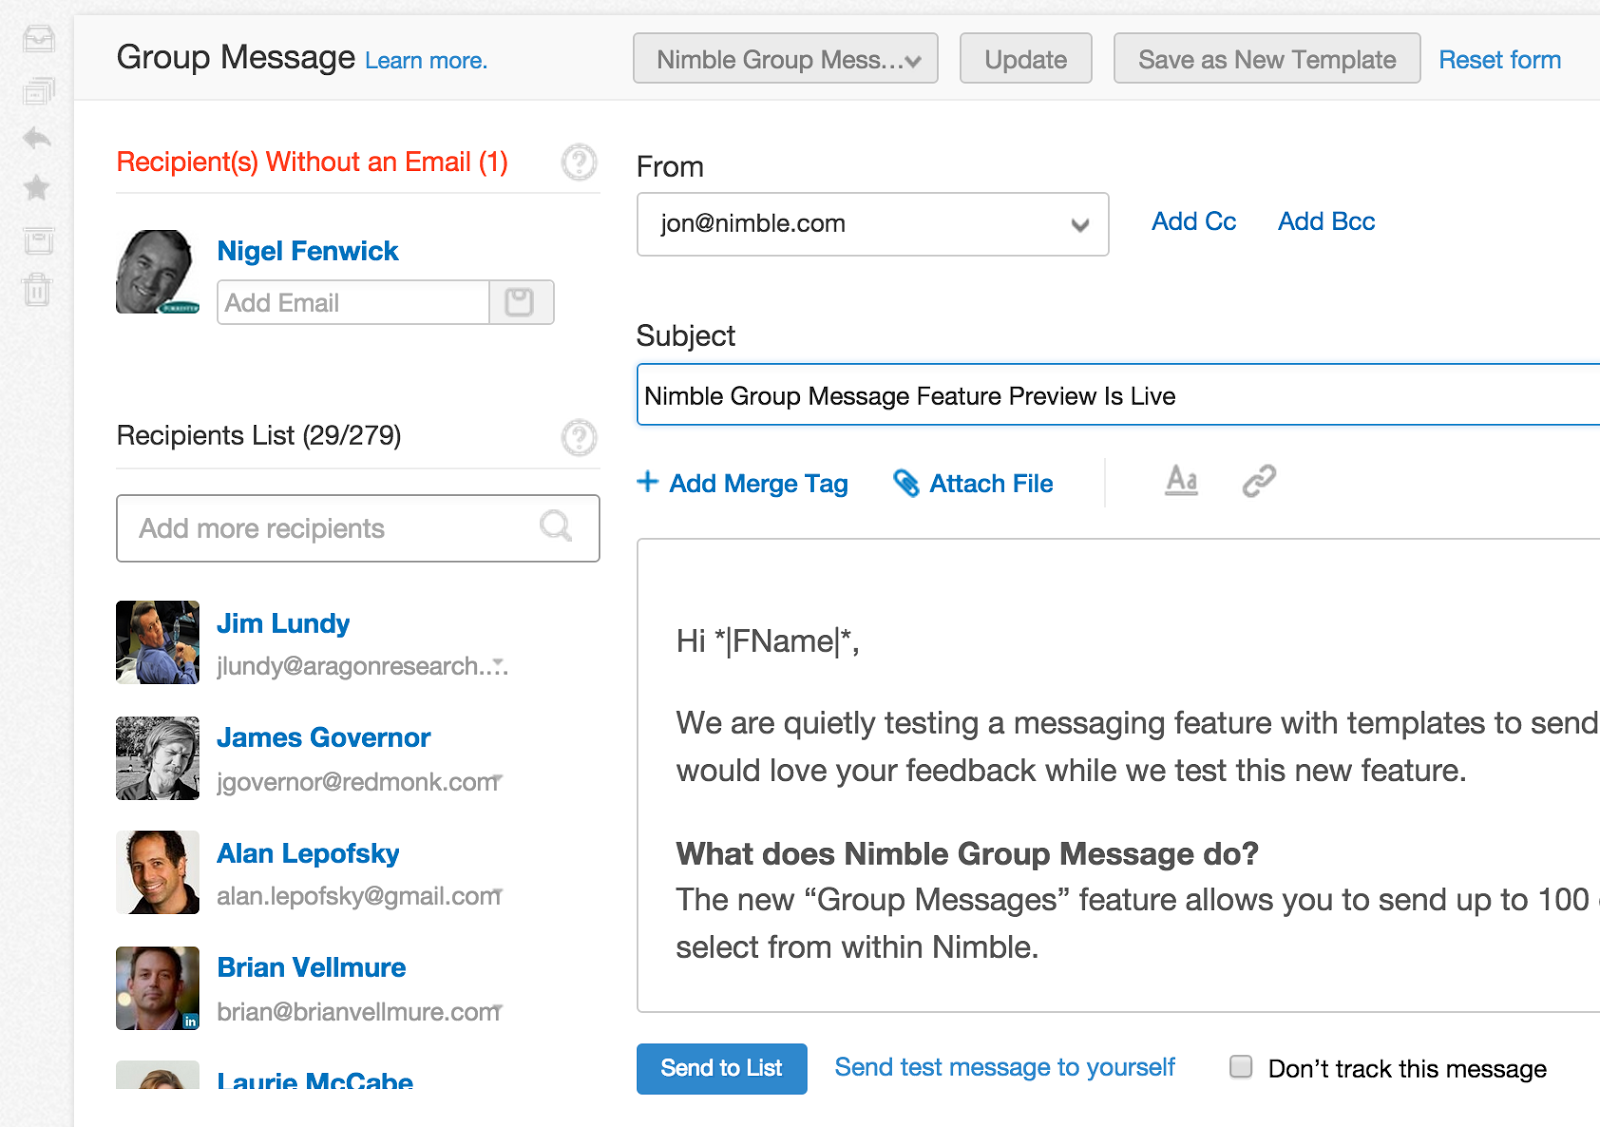Click the Send to List button
Viewport: 1600px width, 1127px height.
pyautogui.click(x=722, y=1069)
